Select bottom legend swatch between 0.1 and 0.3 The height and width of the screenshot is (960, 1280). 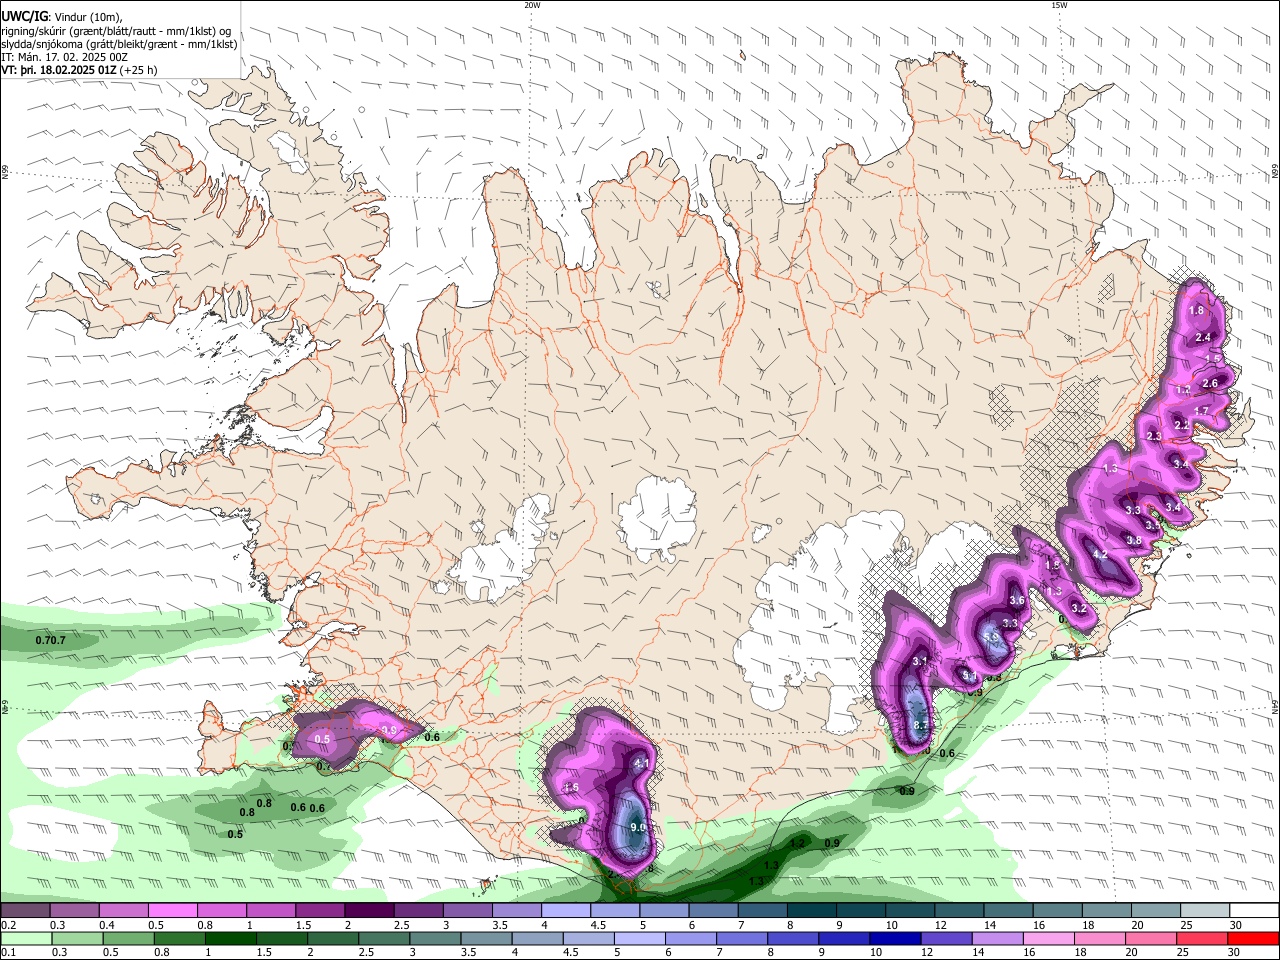pyautogui.click(x=25, y=938)
